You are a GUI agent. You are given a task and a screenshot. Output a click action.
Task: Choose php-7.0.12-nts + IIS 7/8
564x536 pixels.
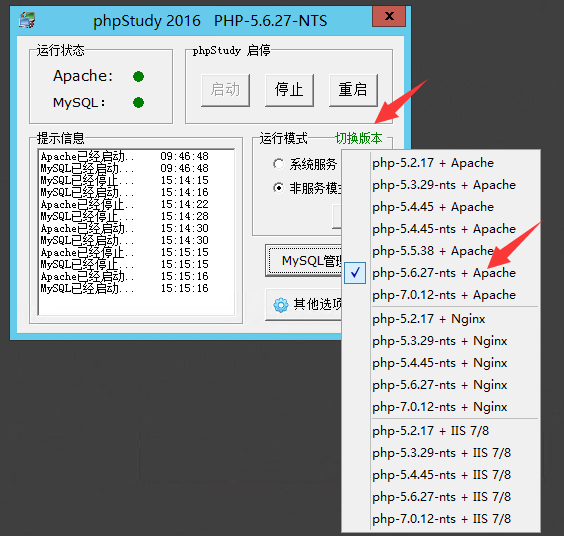441,518
